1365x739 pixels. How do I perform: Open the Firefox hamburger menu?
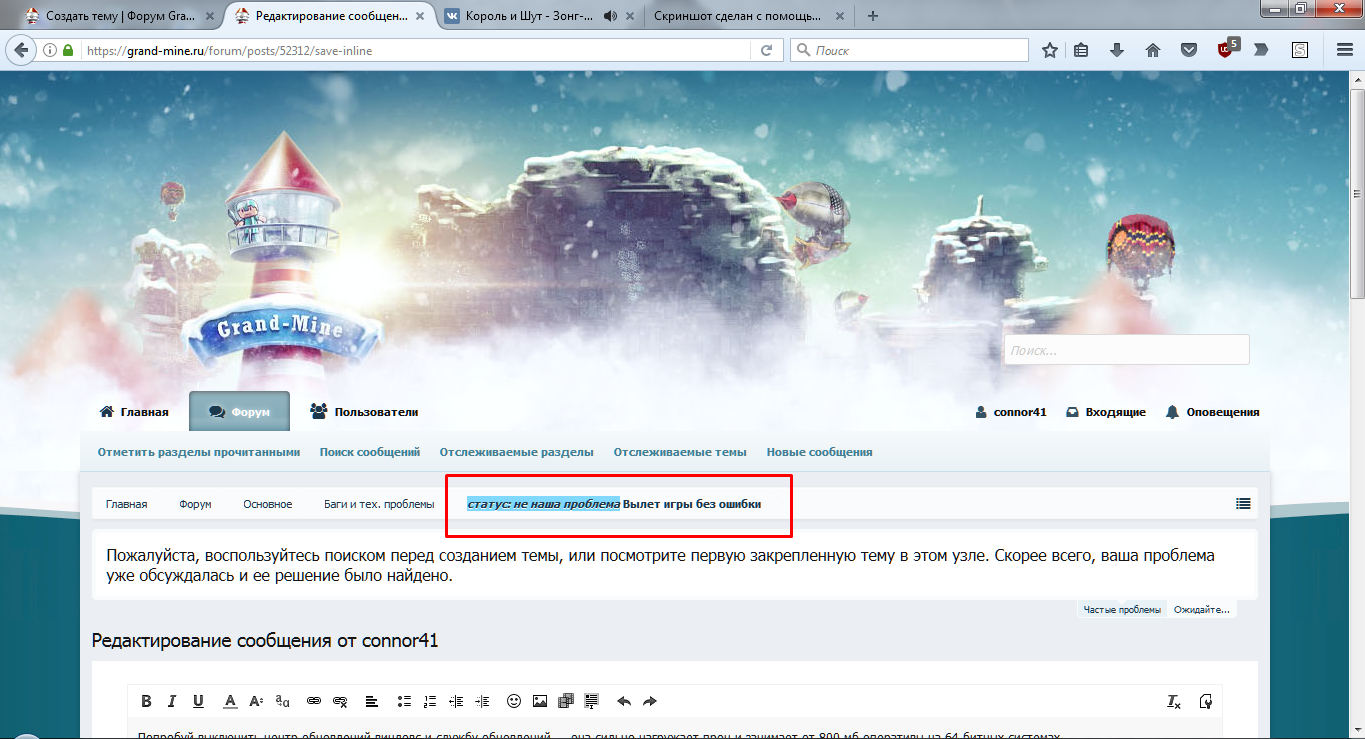pos(1344,50)
